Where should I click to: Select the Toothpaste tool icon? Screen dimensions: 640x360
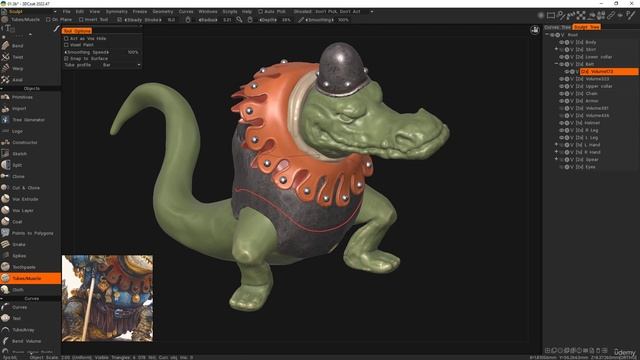click(x=5, y=267)
